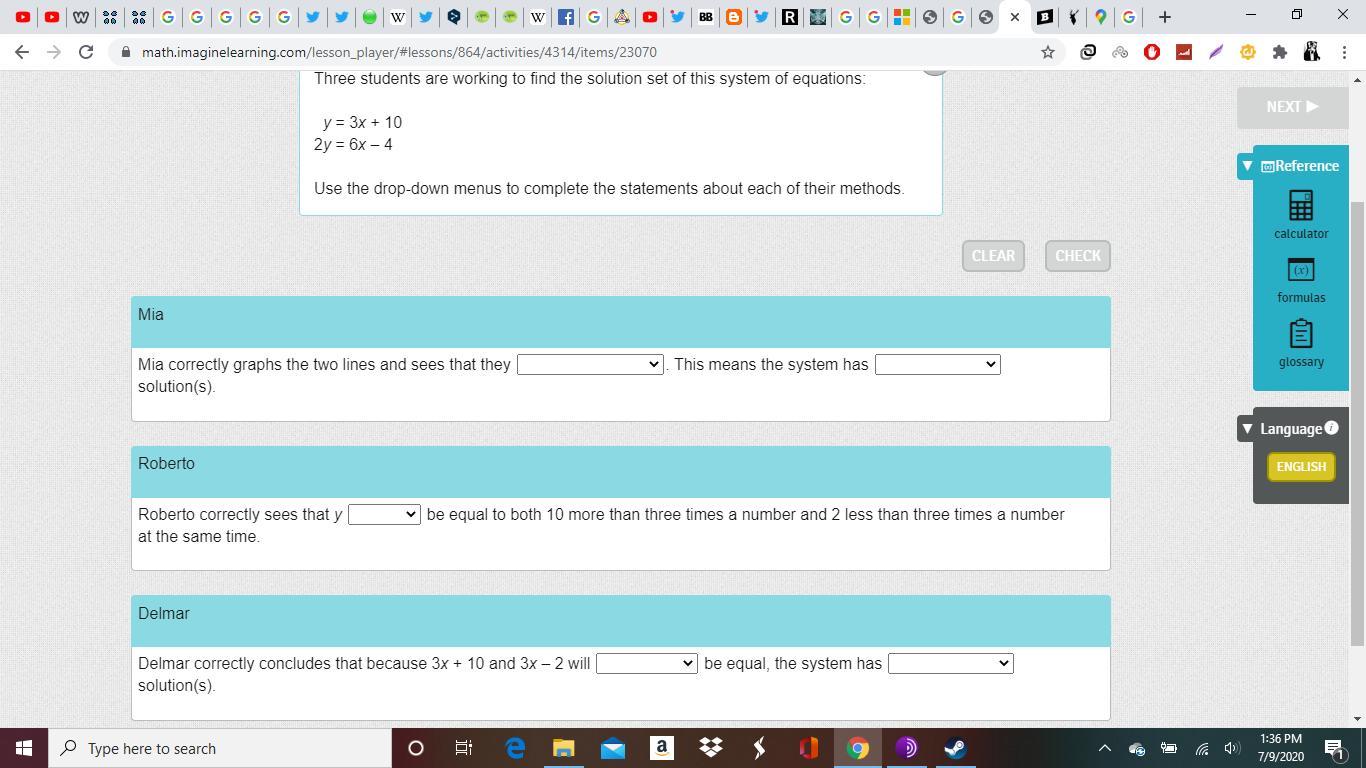Open Delmar's drop-down before 'be equal'
This screenshot has width=1366, height=768.
pyautogui.click(x=646, y=663)
